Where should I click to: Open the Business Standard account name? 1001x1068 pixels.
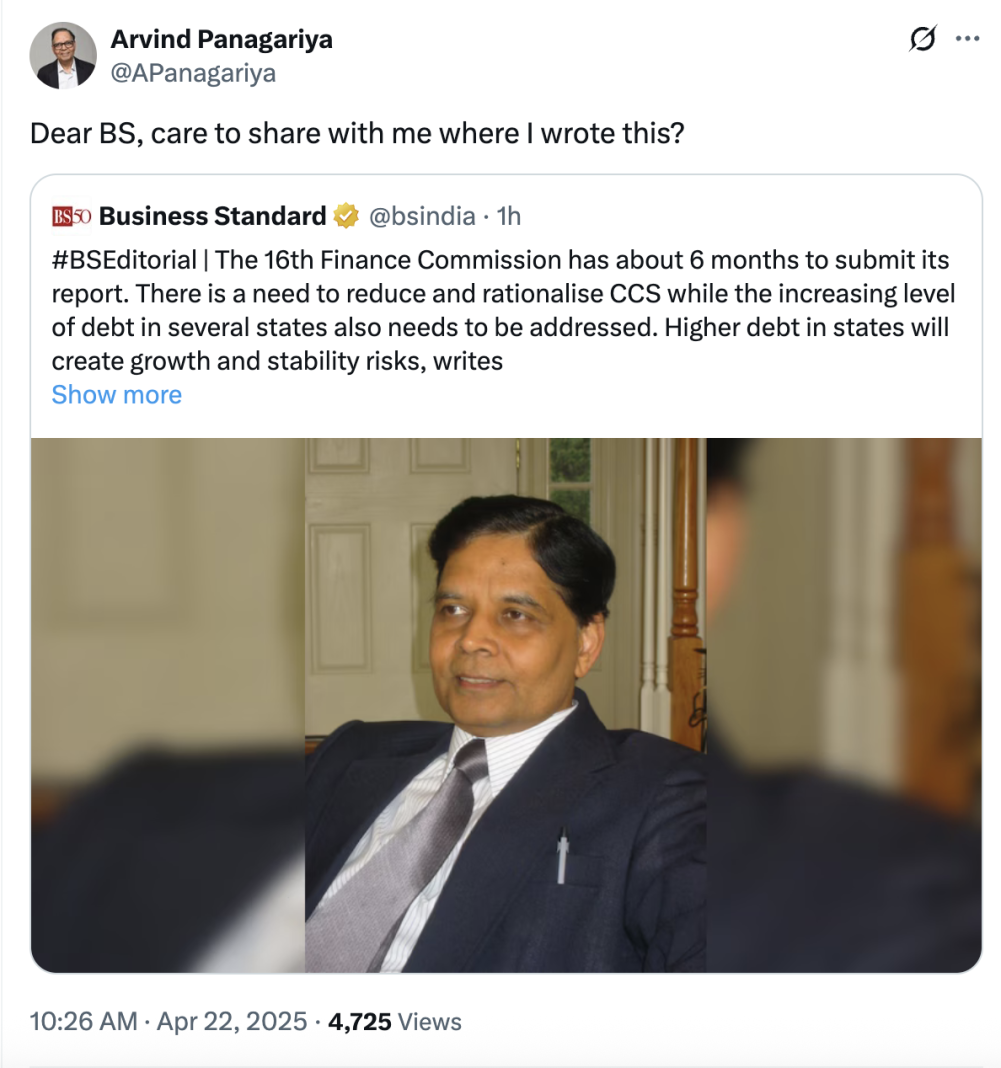(x=213, y=216)
